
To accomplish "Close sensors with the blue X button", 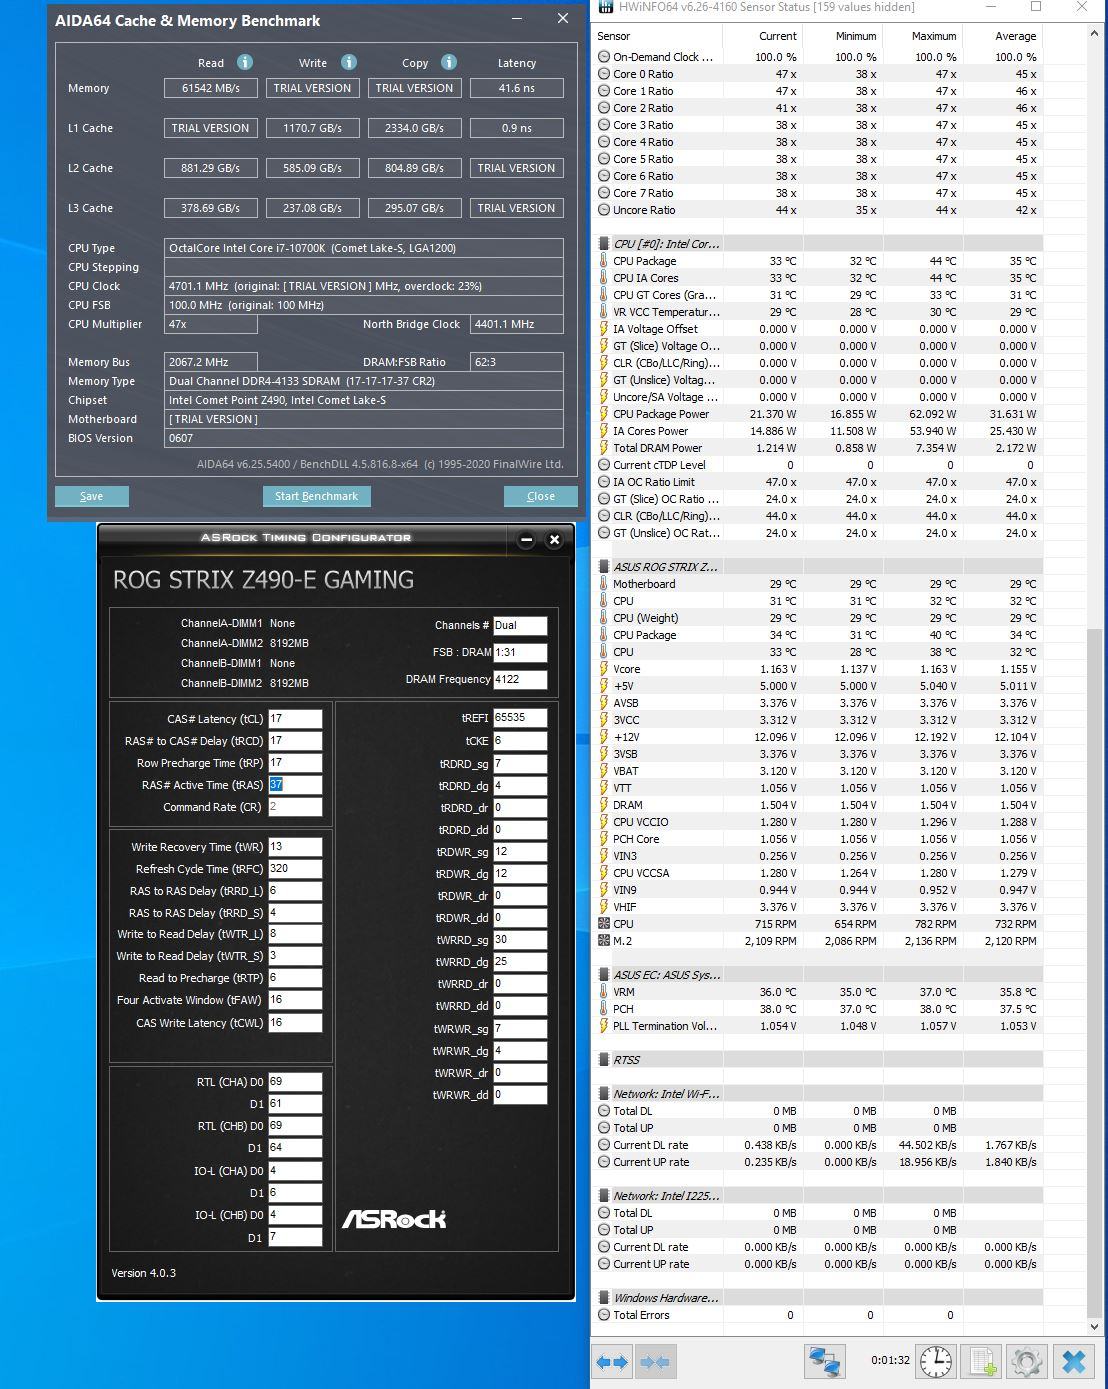I will tap(1074, 1362).
